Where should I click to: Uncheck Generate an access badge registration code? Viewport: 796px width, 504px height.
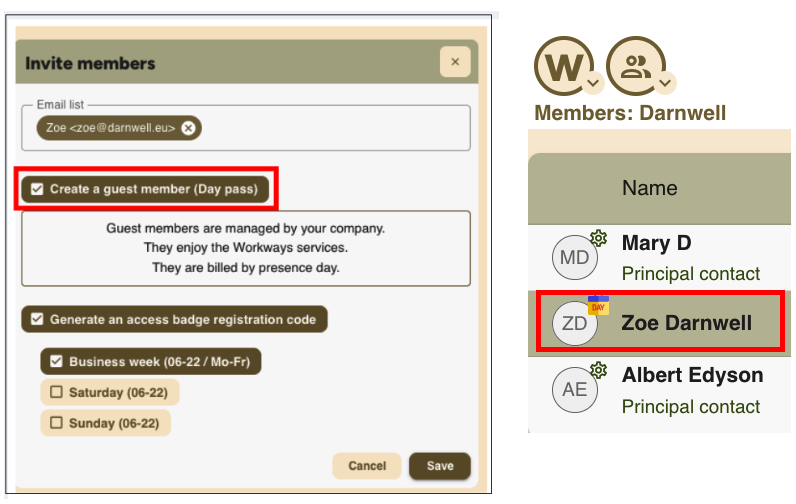[38, 320]
